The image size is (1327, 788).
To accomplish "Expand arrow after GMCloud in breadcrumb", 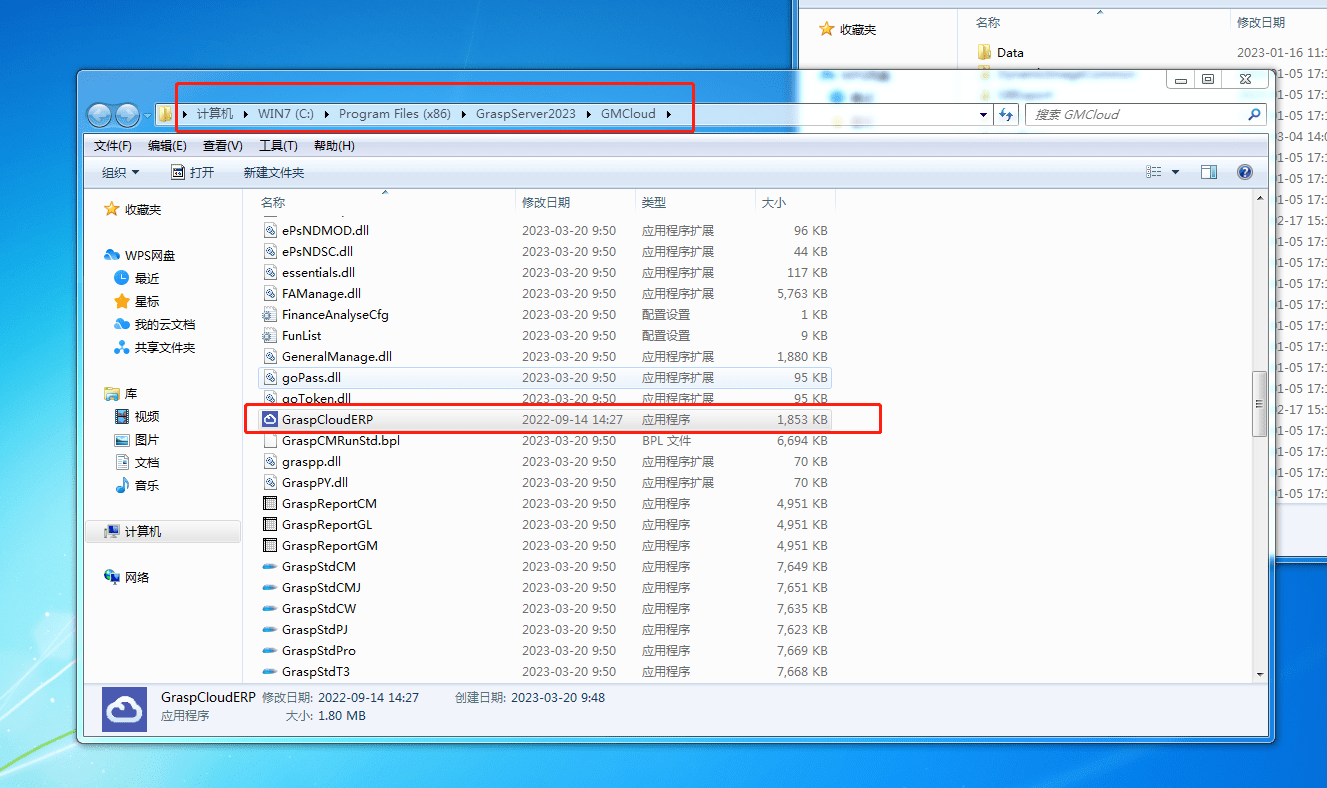I will [669, 114].
